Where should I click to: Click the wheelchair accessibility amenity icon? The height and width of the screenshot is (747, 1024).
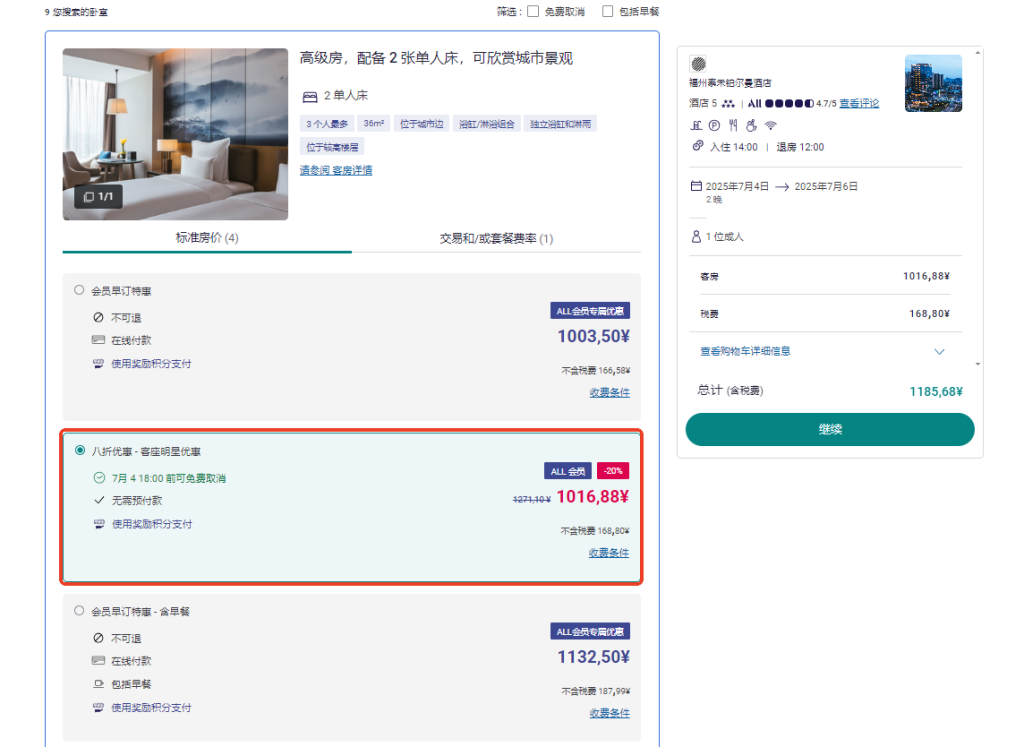point(752,125)
